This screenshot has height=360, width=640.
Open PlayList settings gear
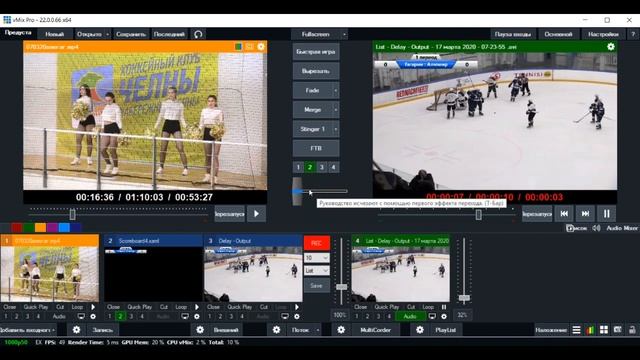coord(420,330)
